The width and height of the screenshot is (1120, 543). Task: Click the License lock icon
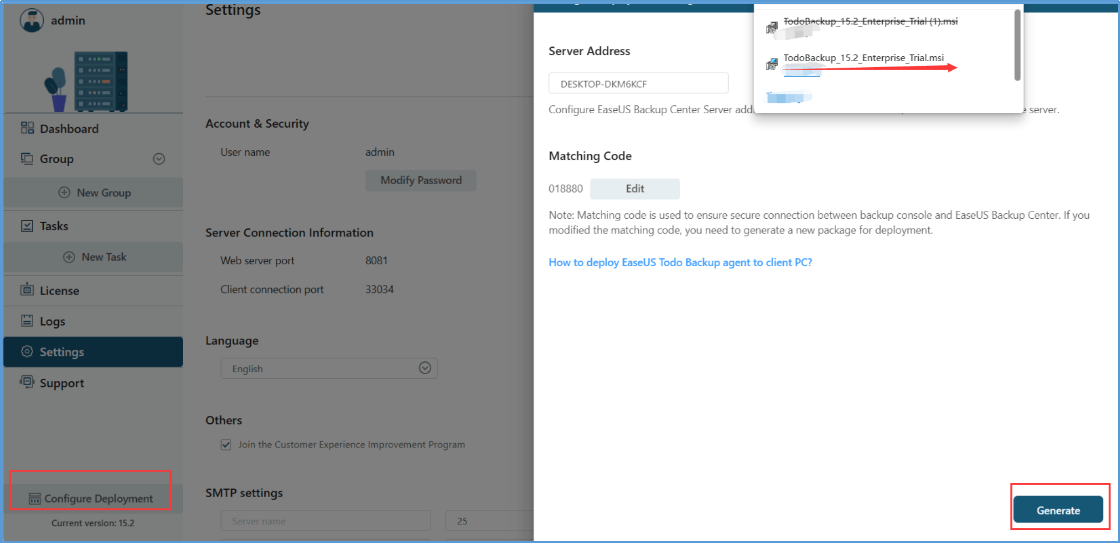(x=28, y=291)
